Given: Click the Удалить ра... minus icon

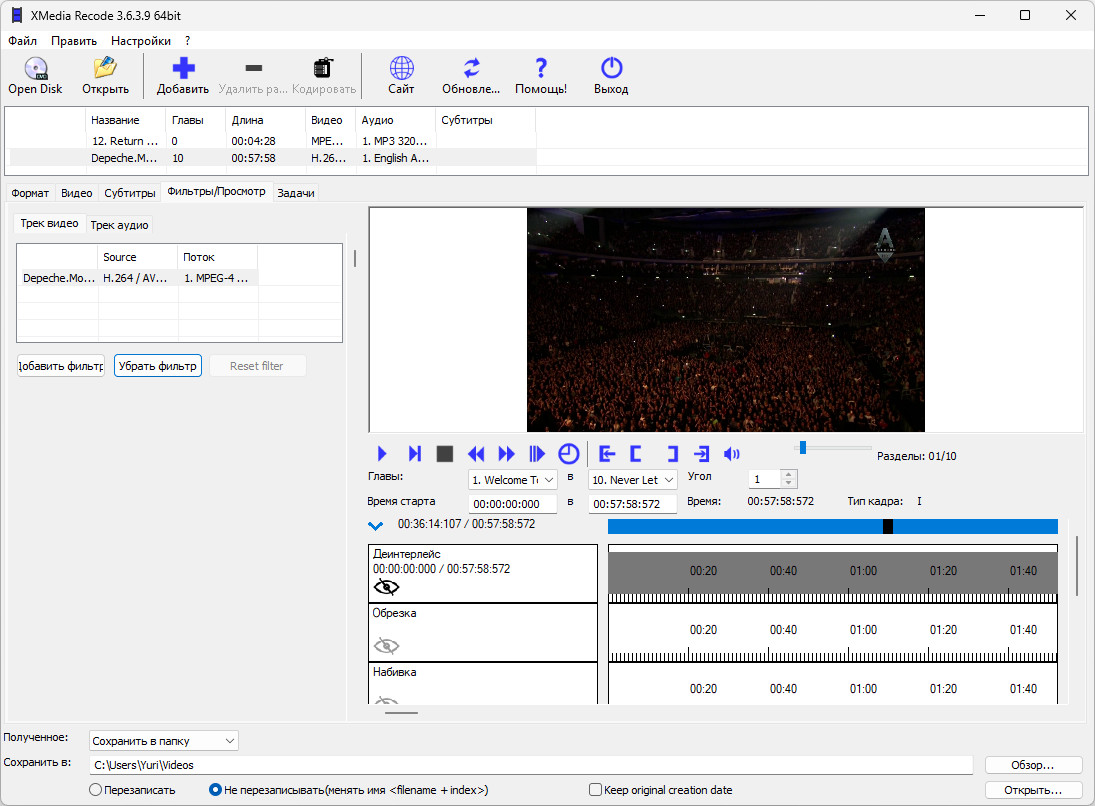Looking at the screenshot, I should pyautogui.click(x=253, y=68).
